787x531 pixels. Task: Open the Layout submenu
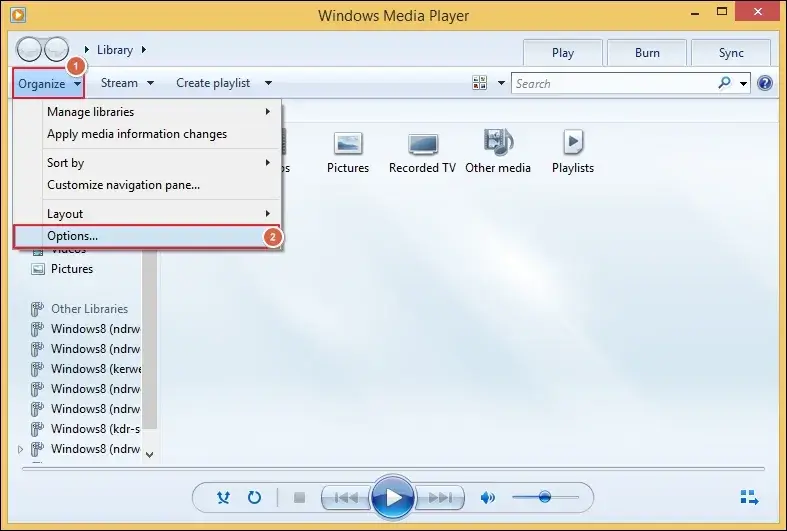coord(159,214)
